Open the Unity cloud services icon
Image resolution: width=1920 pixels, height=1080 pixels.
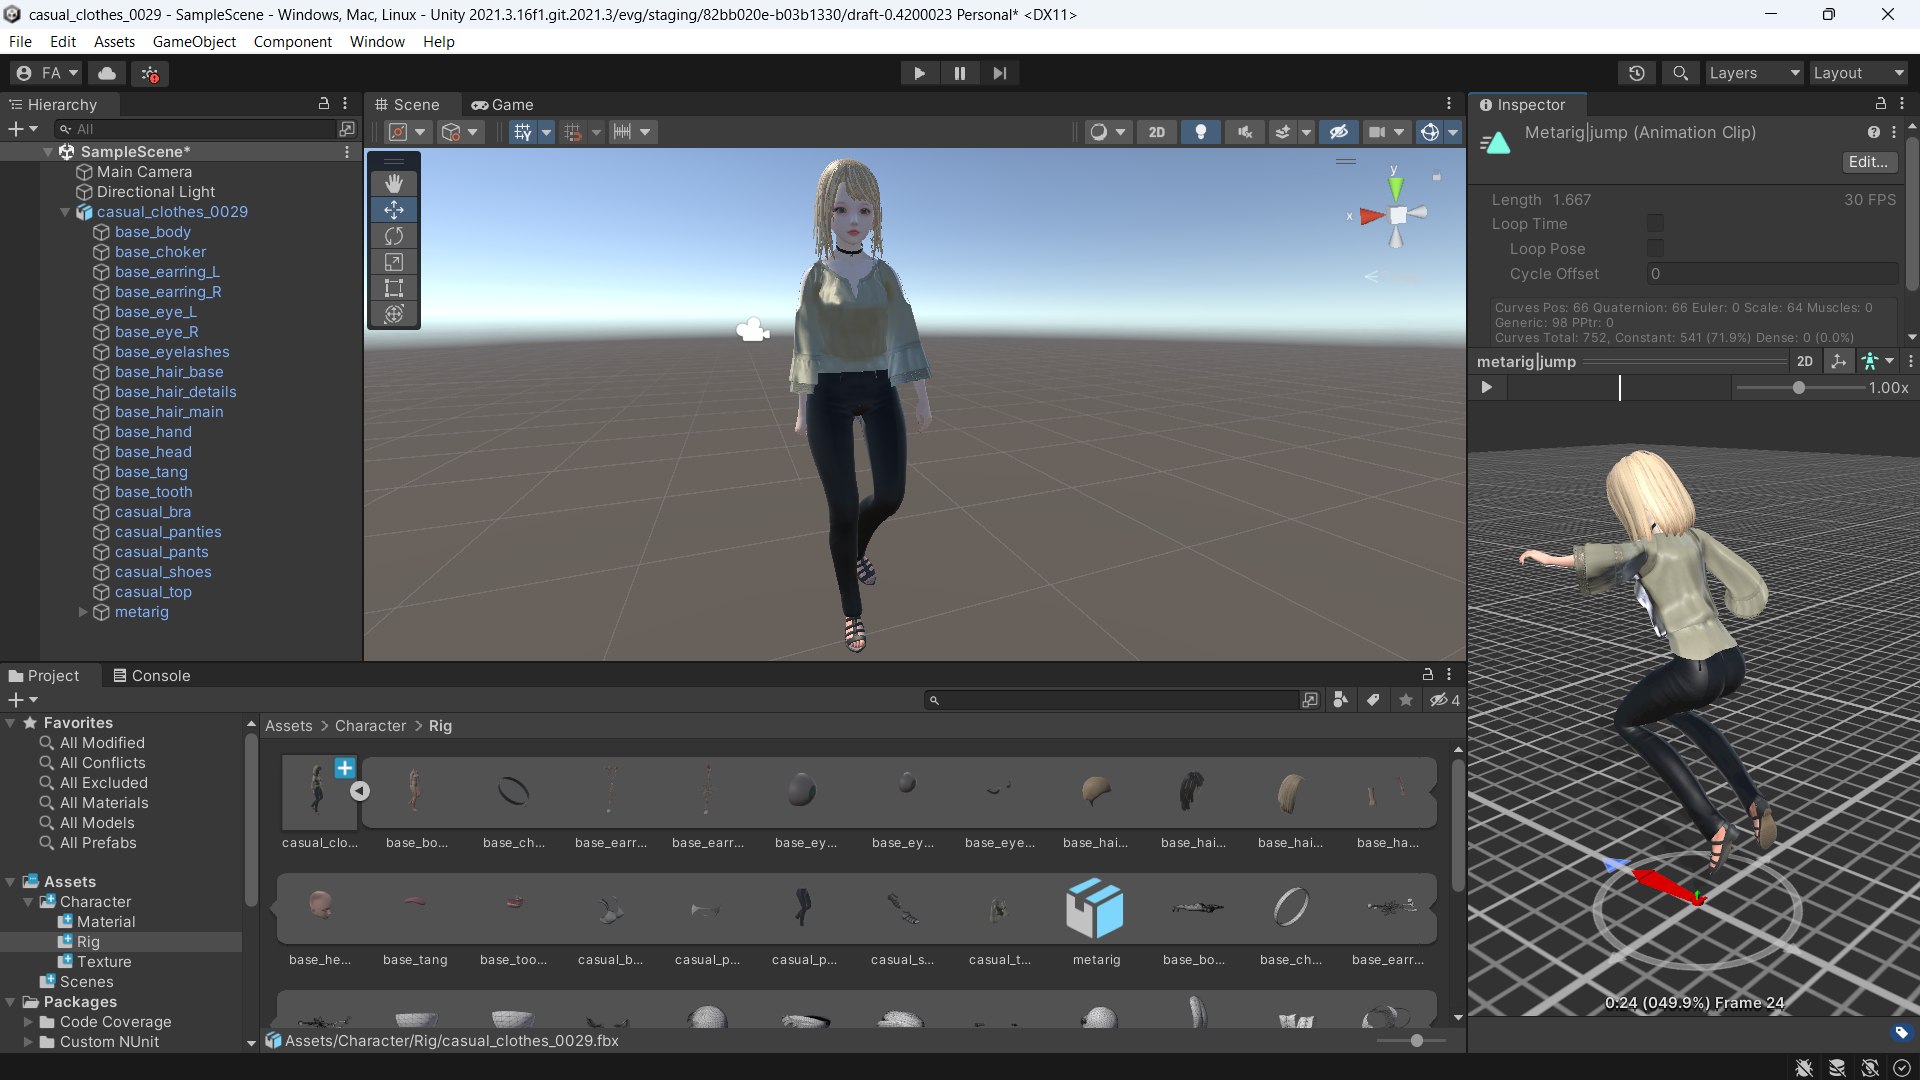pyautogui.click(x=107, y=73)
